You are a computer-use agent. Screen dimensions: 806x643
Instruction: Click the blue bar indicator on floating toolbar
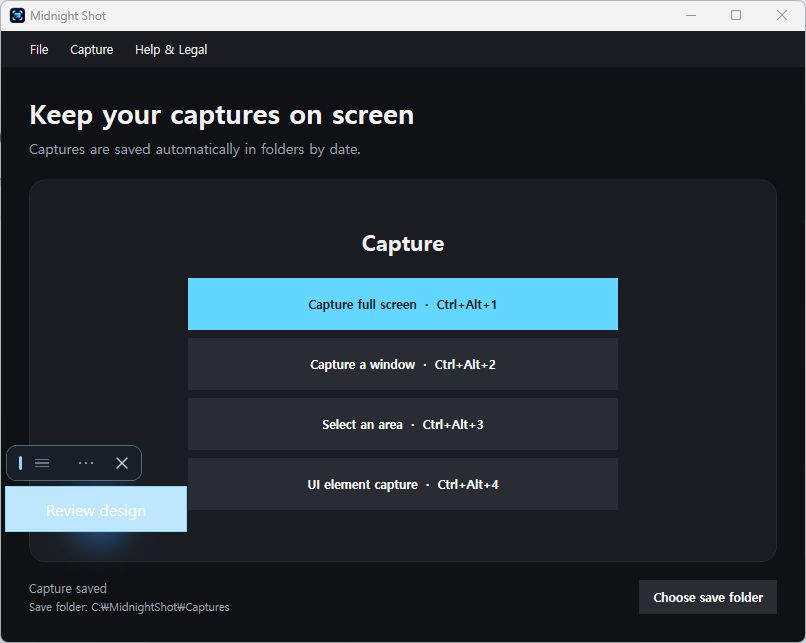21,463
